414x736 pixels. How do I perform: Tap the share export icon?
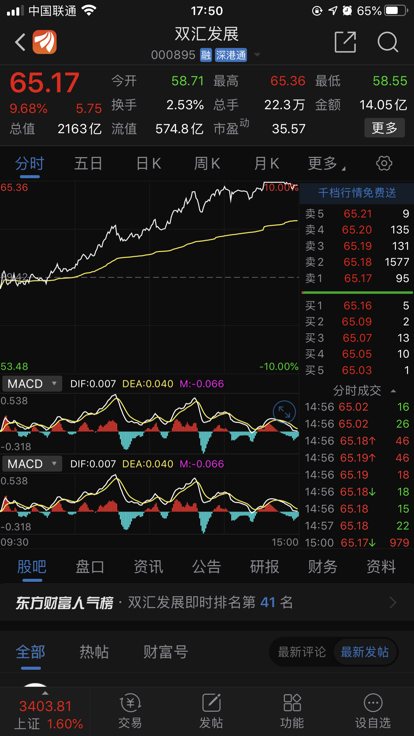[x=345, y=42]
